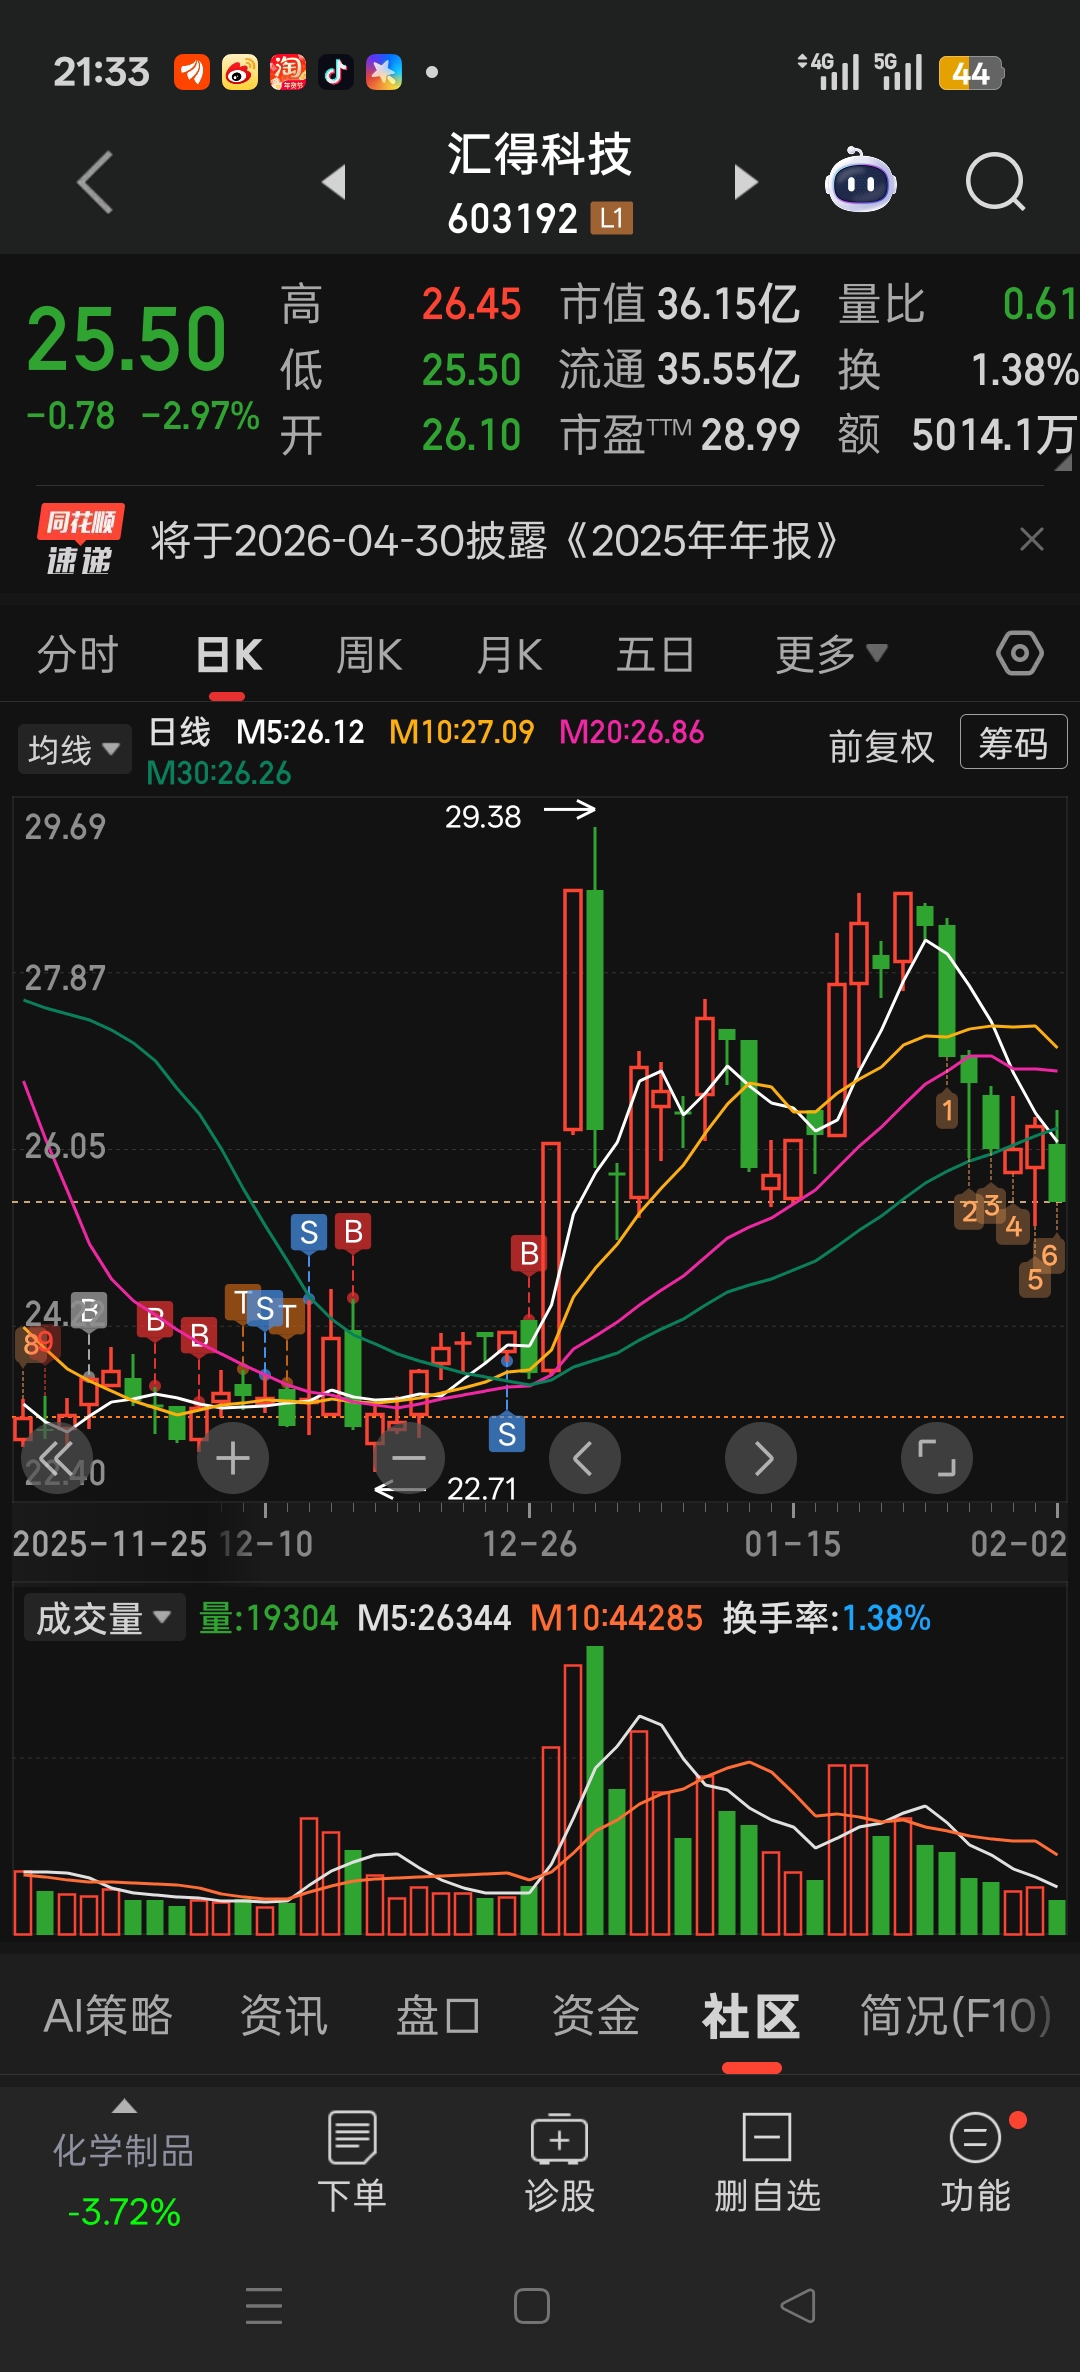Tap current price 25.50
Image resolution: width=1080 pixels, height=2372 pixels.
(x=127, y=339)
